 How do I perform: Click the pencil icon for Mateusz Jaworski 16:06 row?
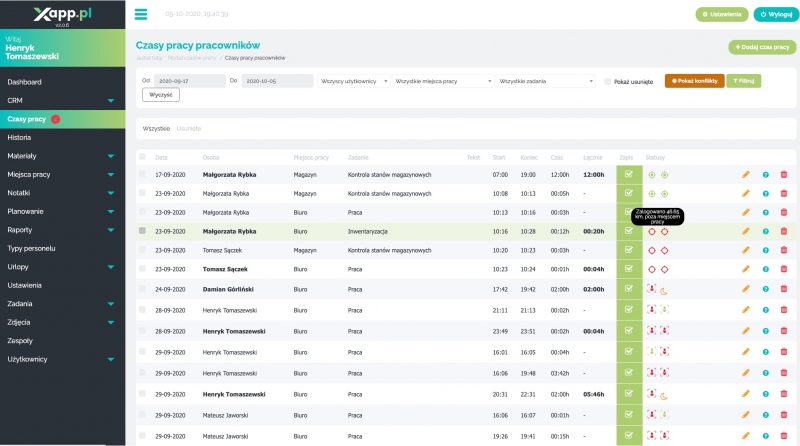[x=745, y=415]
